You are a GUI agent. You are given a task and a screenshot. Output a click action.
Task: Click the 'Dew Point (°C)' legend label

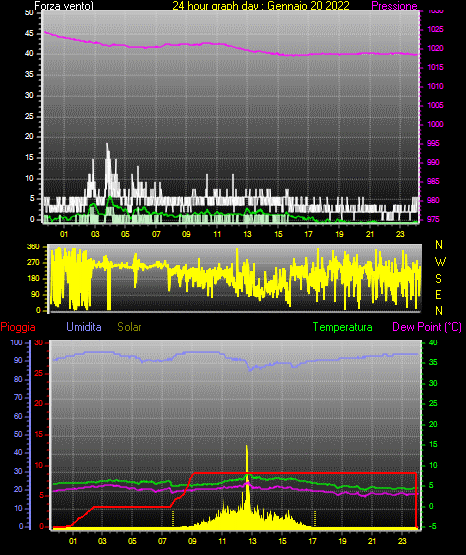(x=427, y=327)
